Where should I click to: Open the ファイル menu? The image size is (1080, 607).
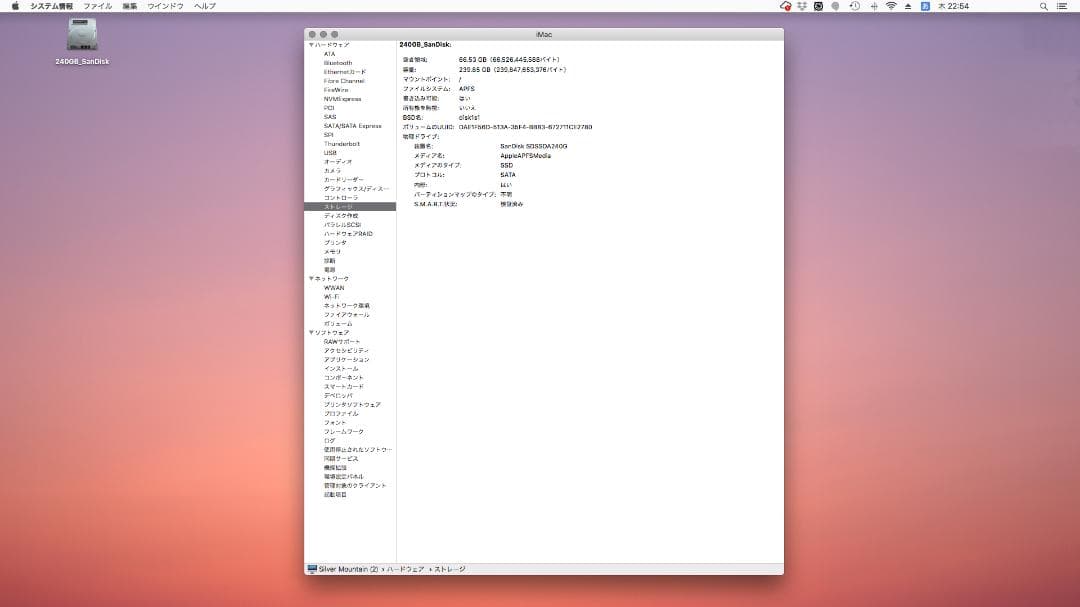(x=96, y=6)
